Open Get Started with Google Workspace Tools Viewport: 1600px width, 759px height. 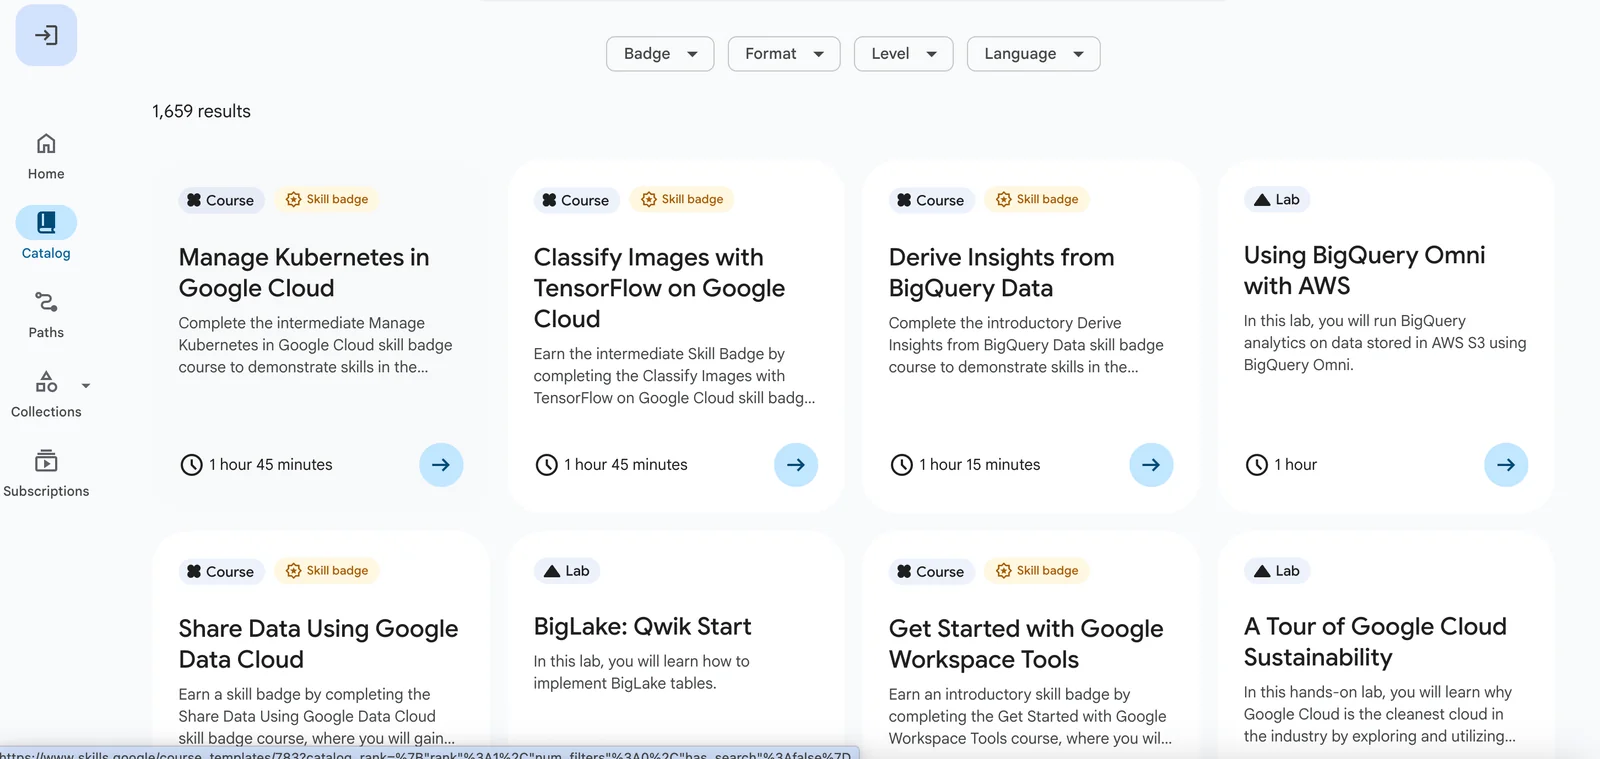point(1025,644)
